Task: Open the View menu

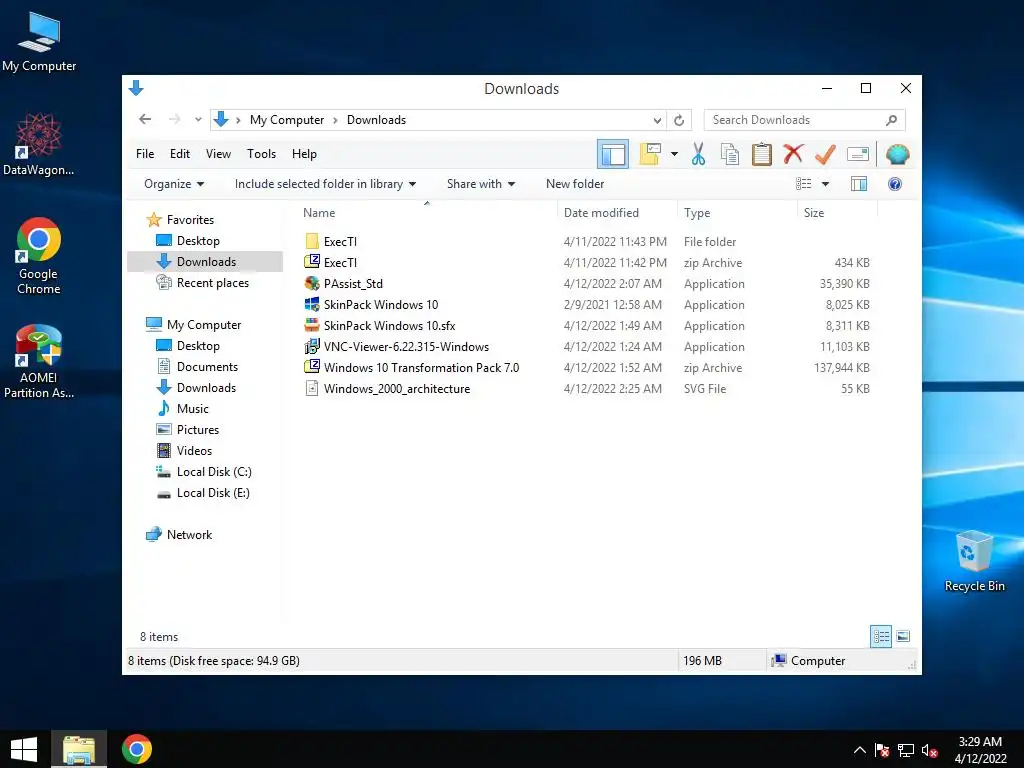Action: click(x=218, y=154)
